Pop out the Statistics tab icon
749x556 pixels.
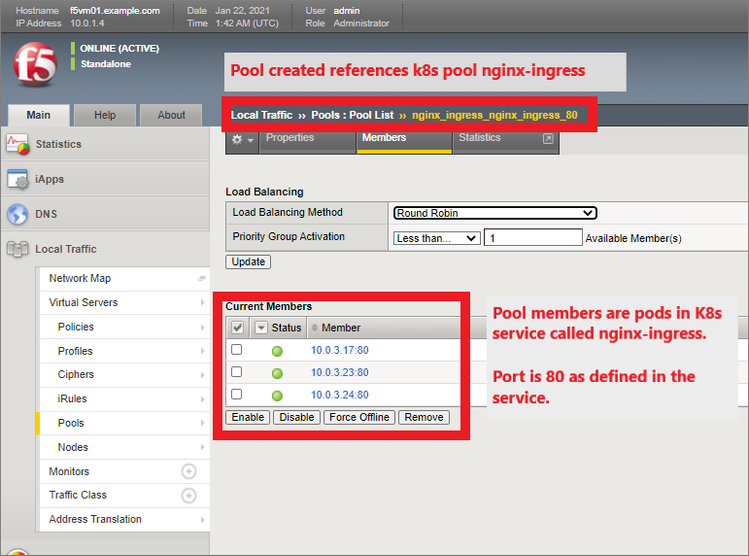pos(548,139)
